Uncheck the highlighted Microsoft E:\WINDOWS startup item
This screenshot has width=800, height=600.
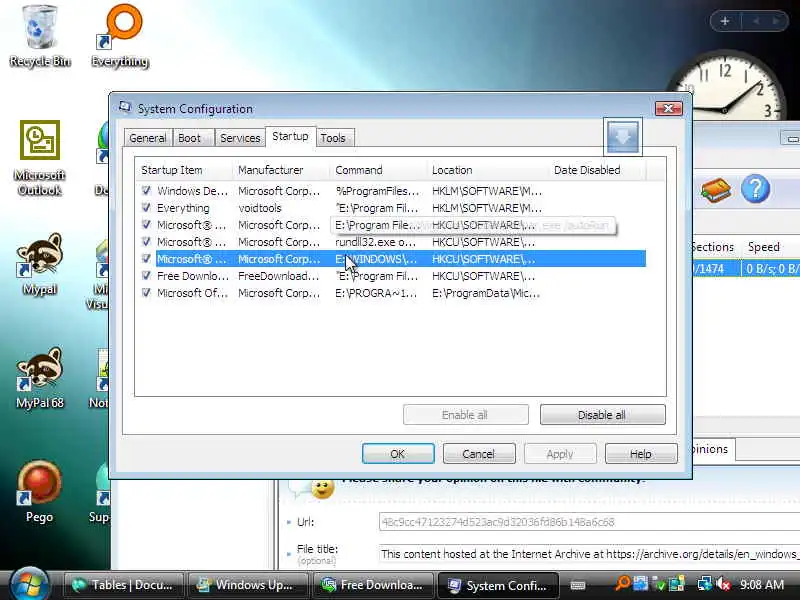tap(146, 259)
